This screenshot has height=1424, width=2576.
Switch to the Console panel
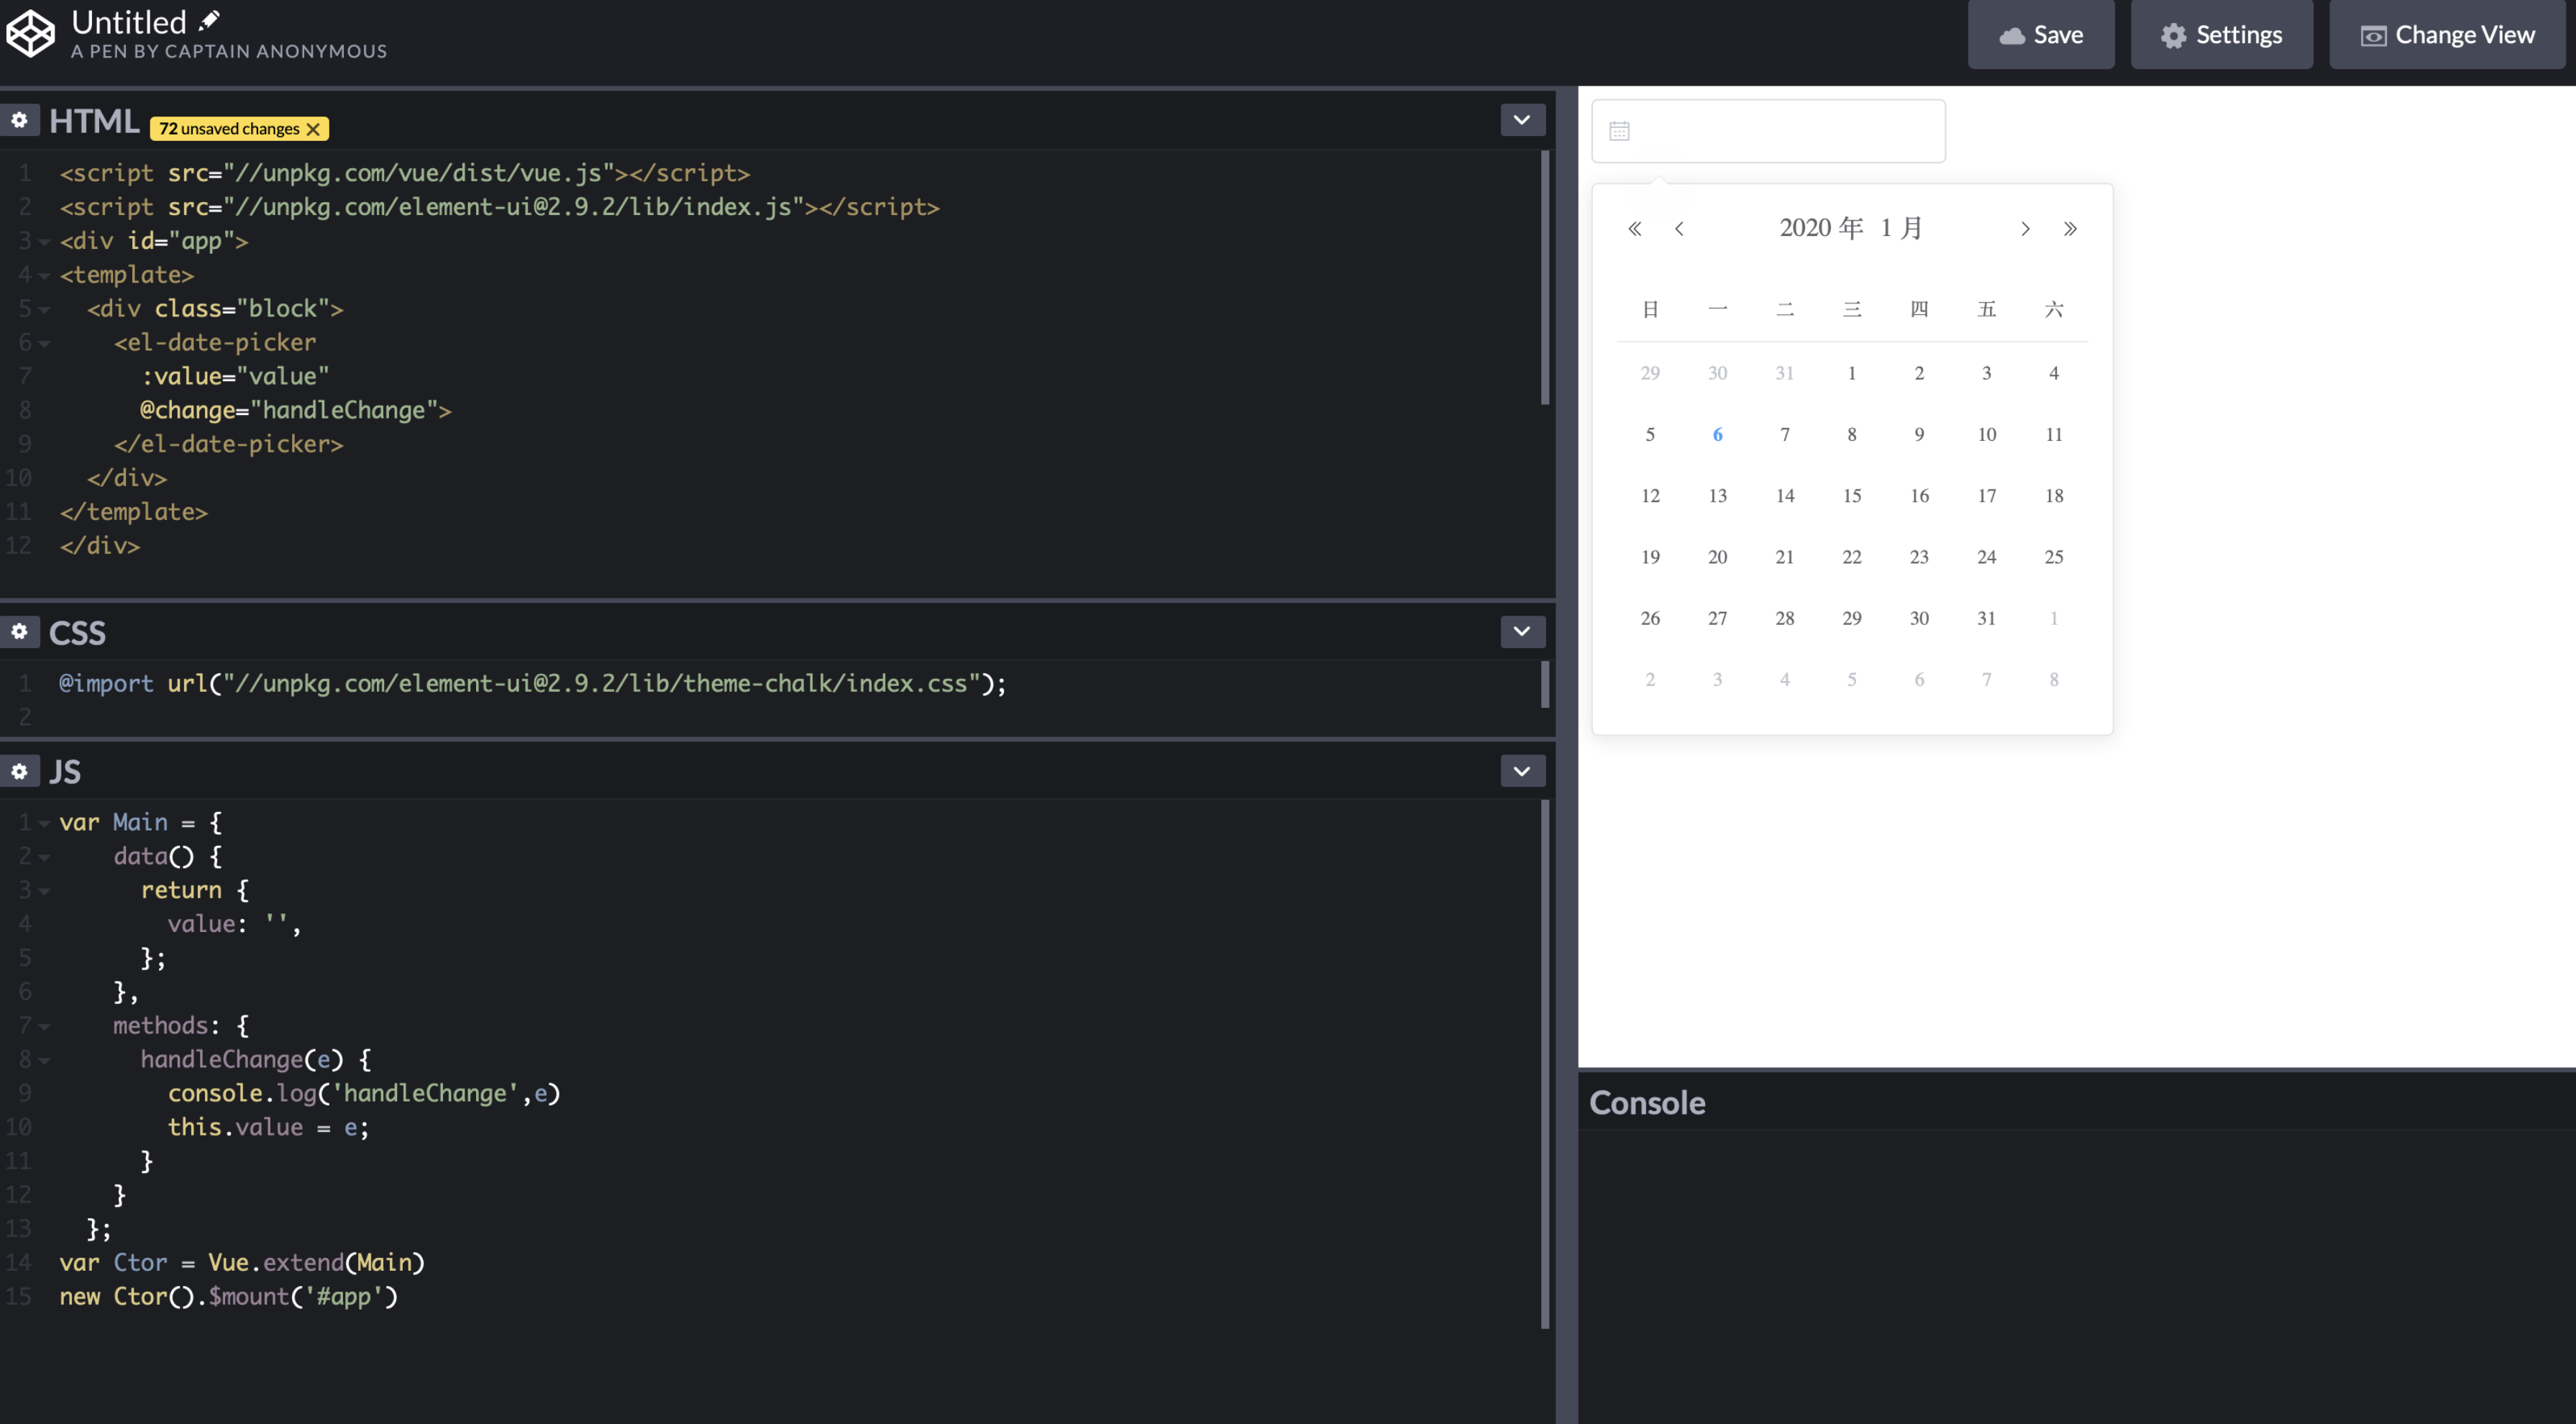(1647, 1103)
